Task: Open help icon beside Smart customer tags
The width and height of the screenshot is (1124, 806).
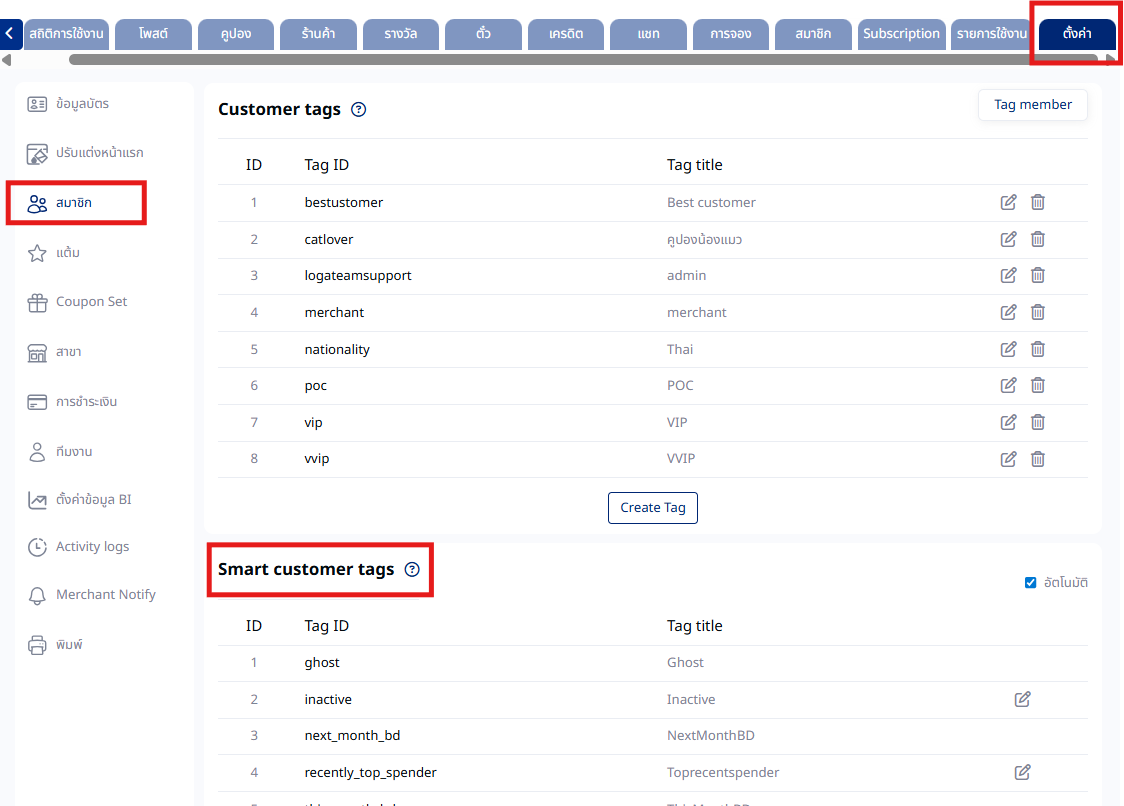Action: 412,570
